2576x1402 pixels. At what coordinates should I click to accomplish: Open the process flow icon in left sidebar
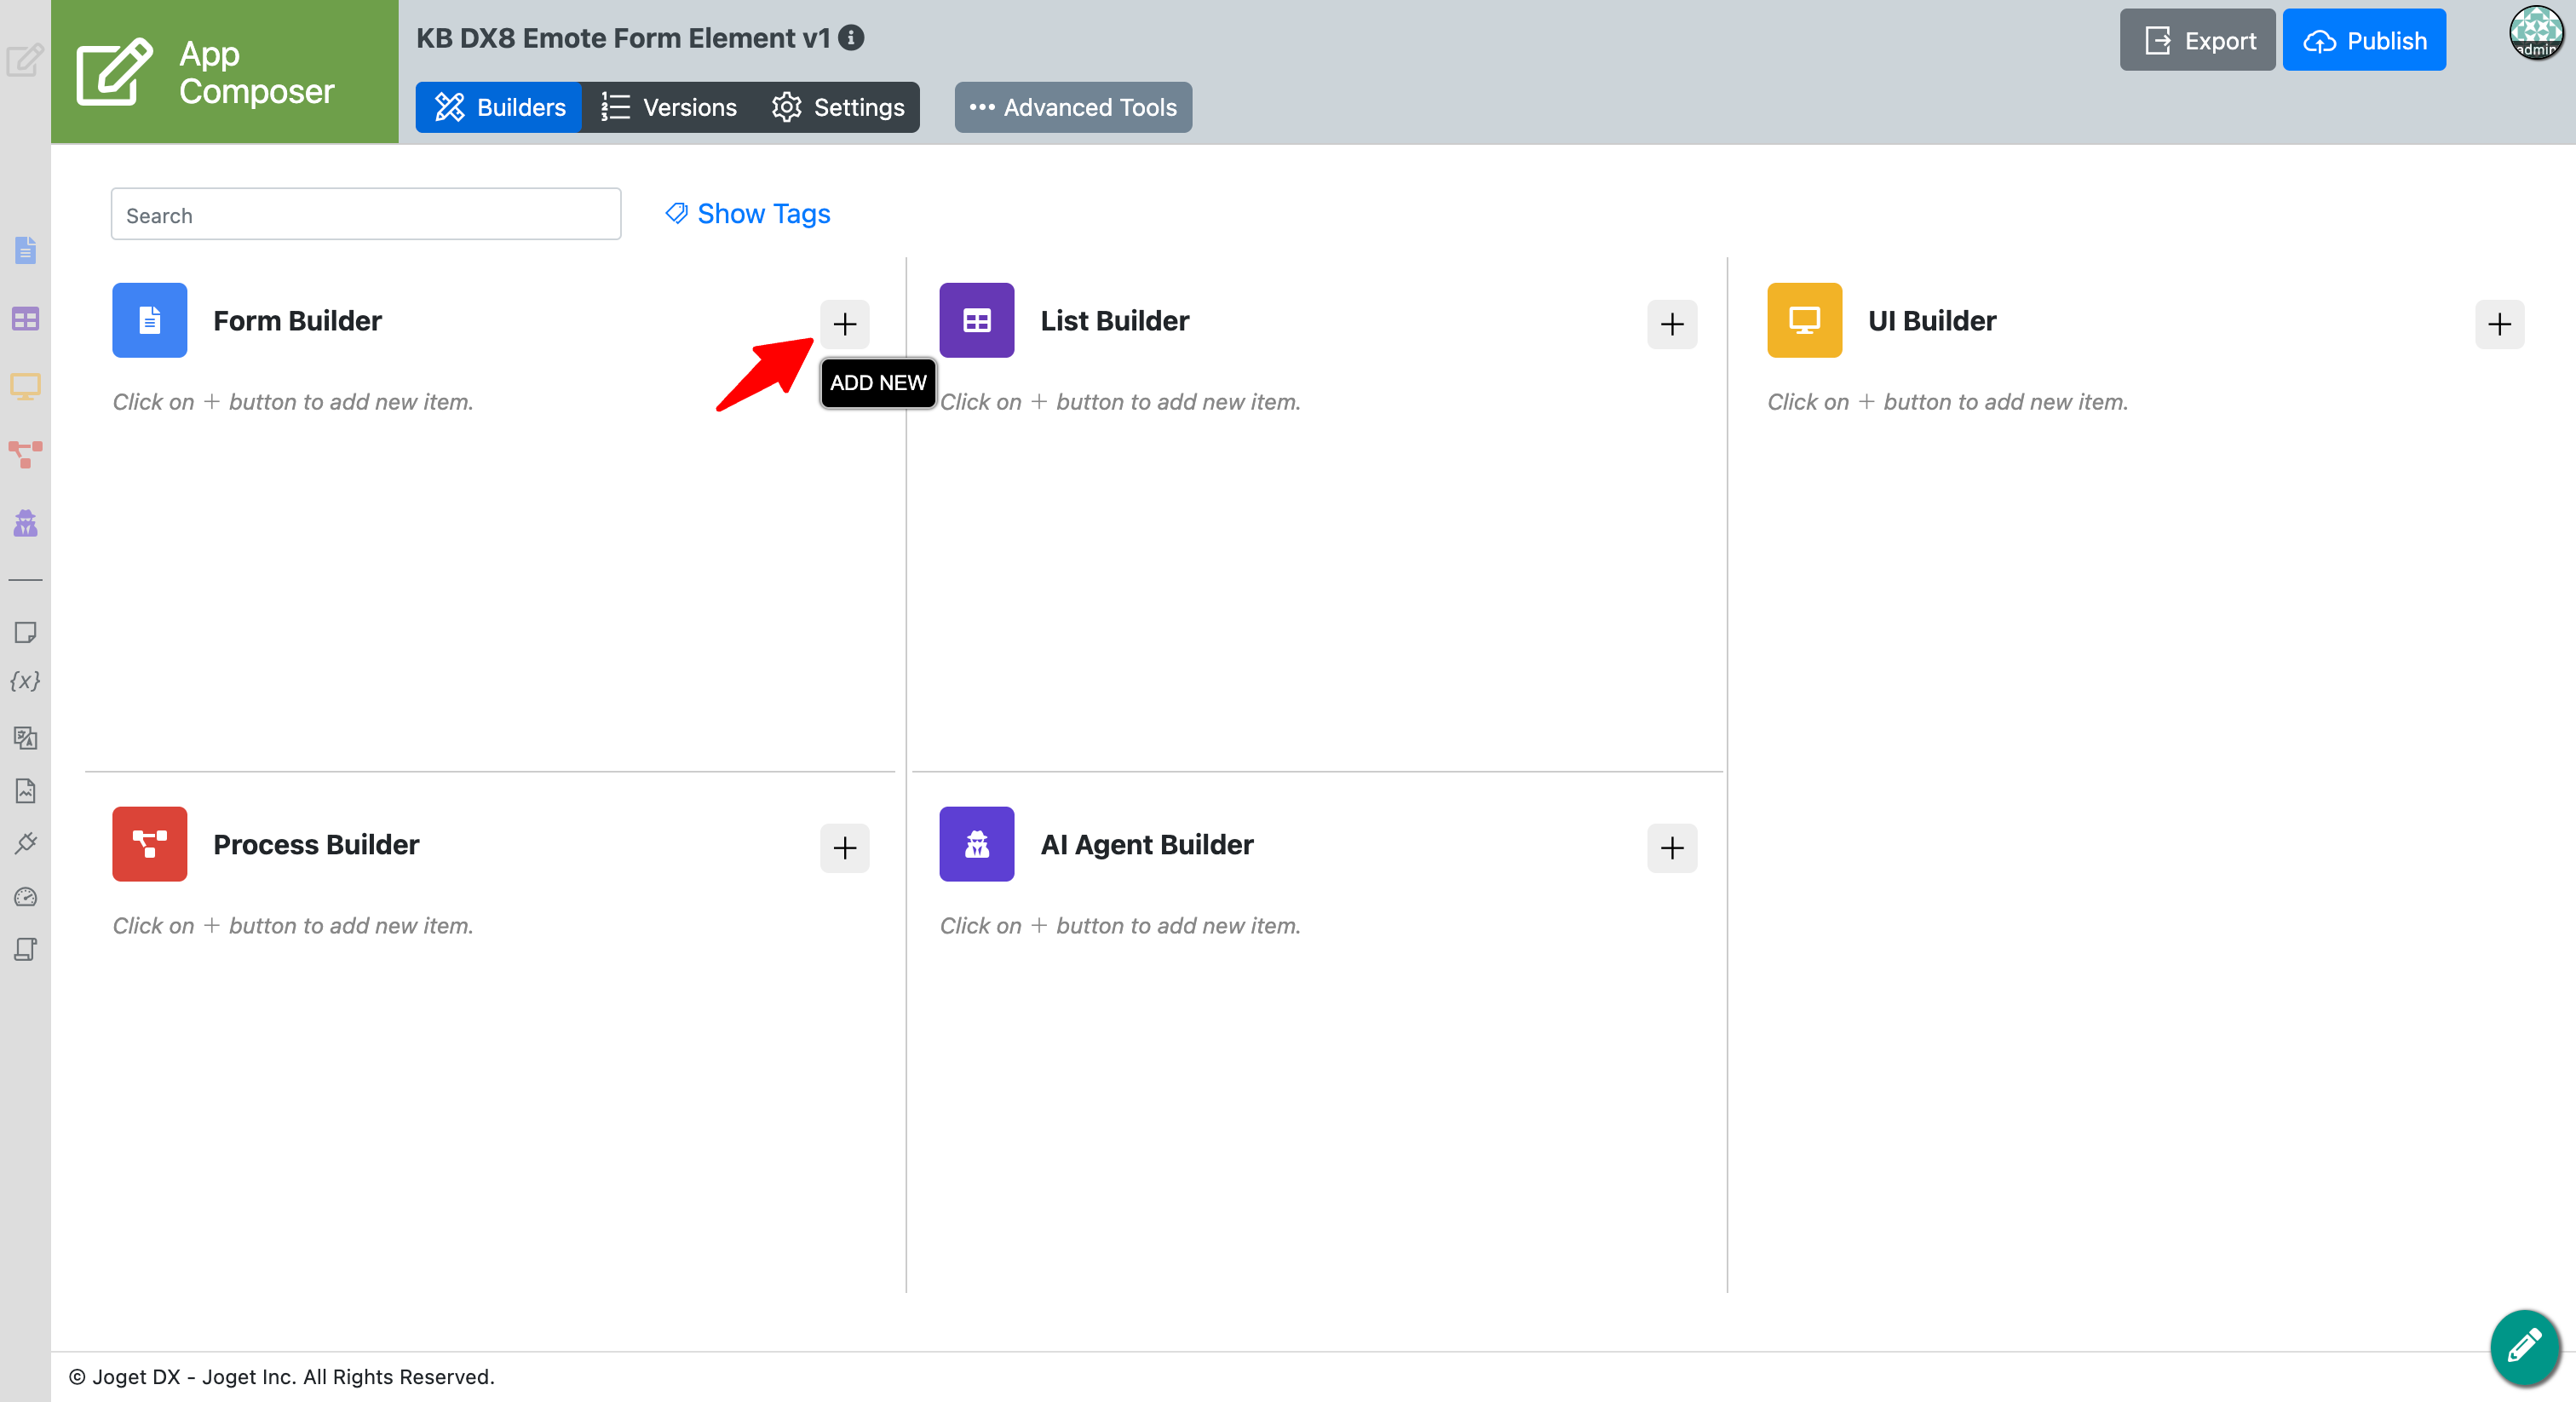tap(25, 454)
